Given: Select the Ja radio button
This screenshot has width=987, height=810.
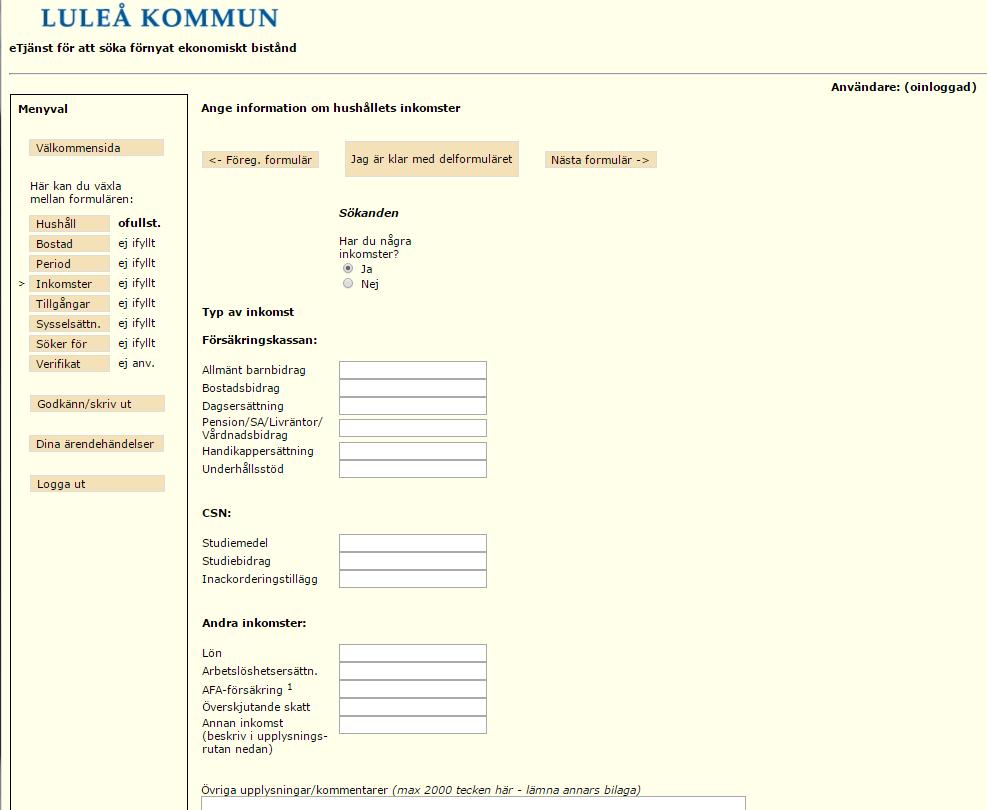Looking at the screenshot, I should (348, 268).
